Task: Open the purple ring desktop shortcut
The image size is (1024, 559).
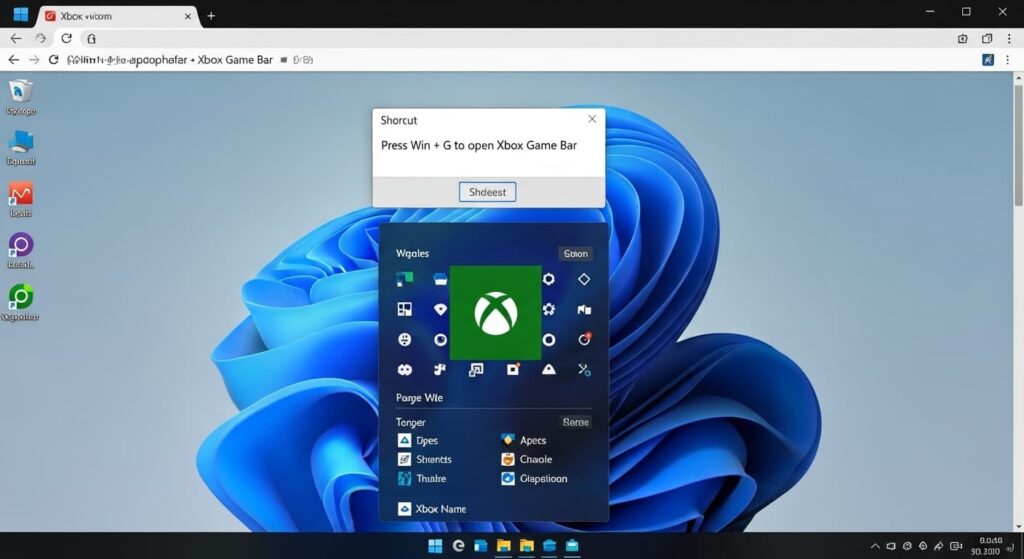Action: [x=20, y=251]
